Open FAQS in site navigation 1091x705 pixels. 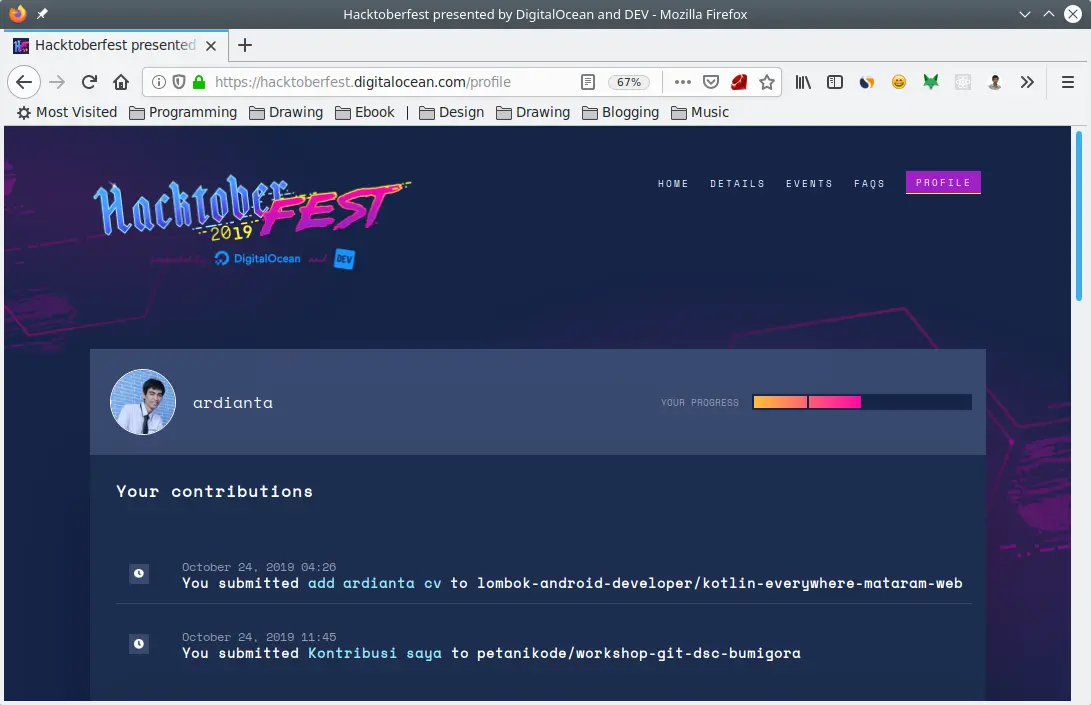pos(869,184)
